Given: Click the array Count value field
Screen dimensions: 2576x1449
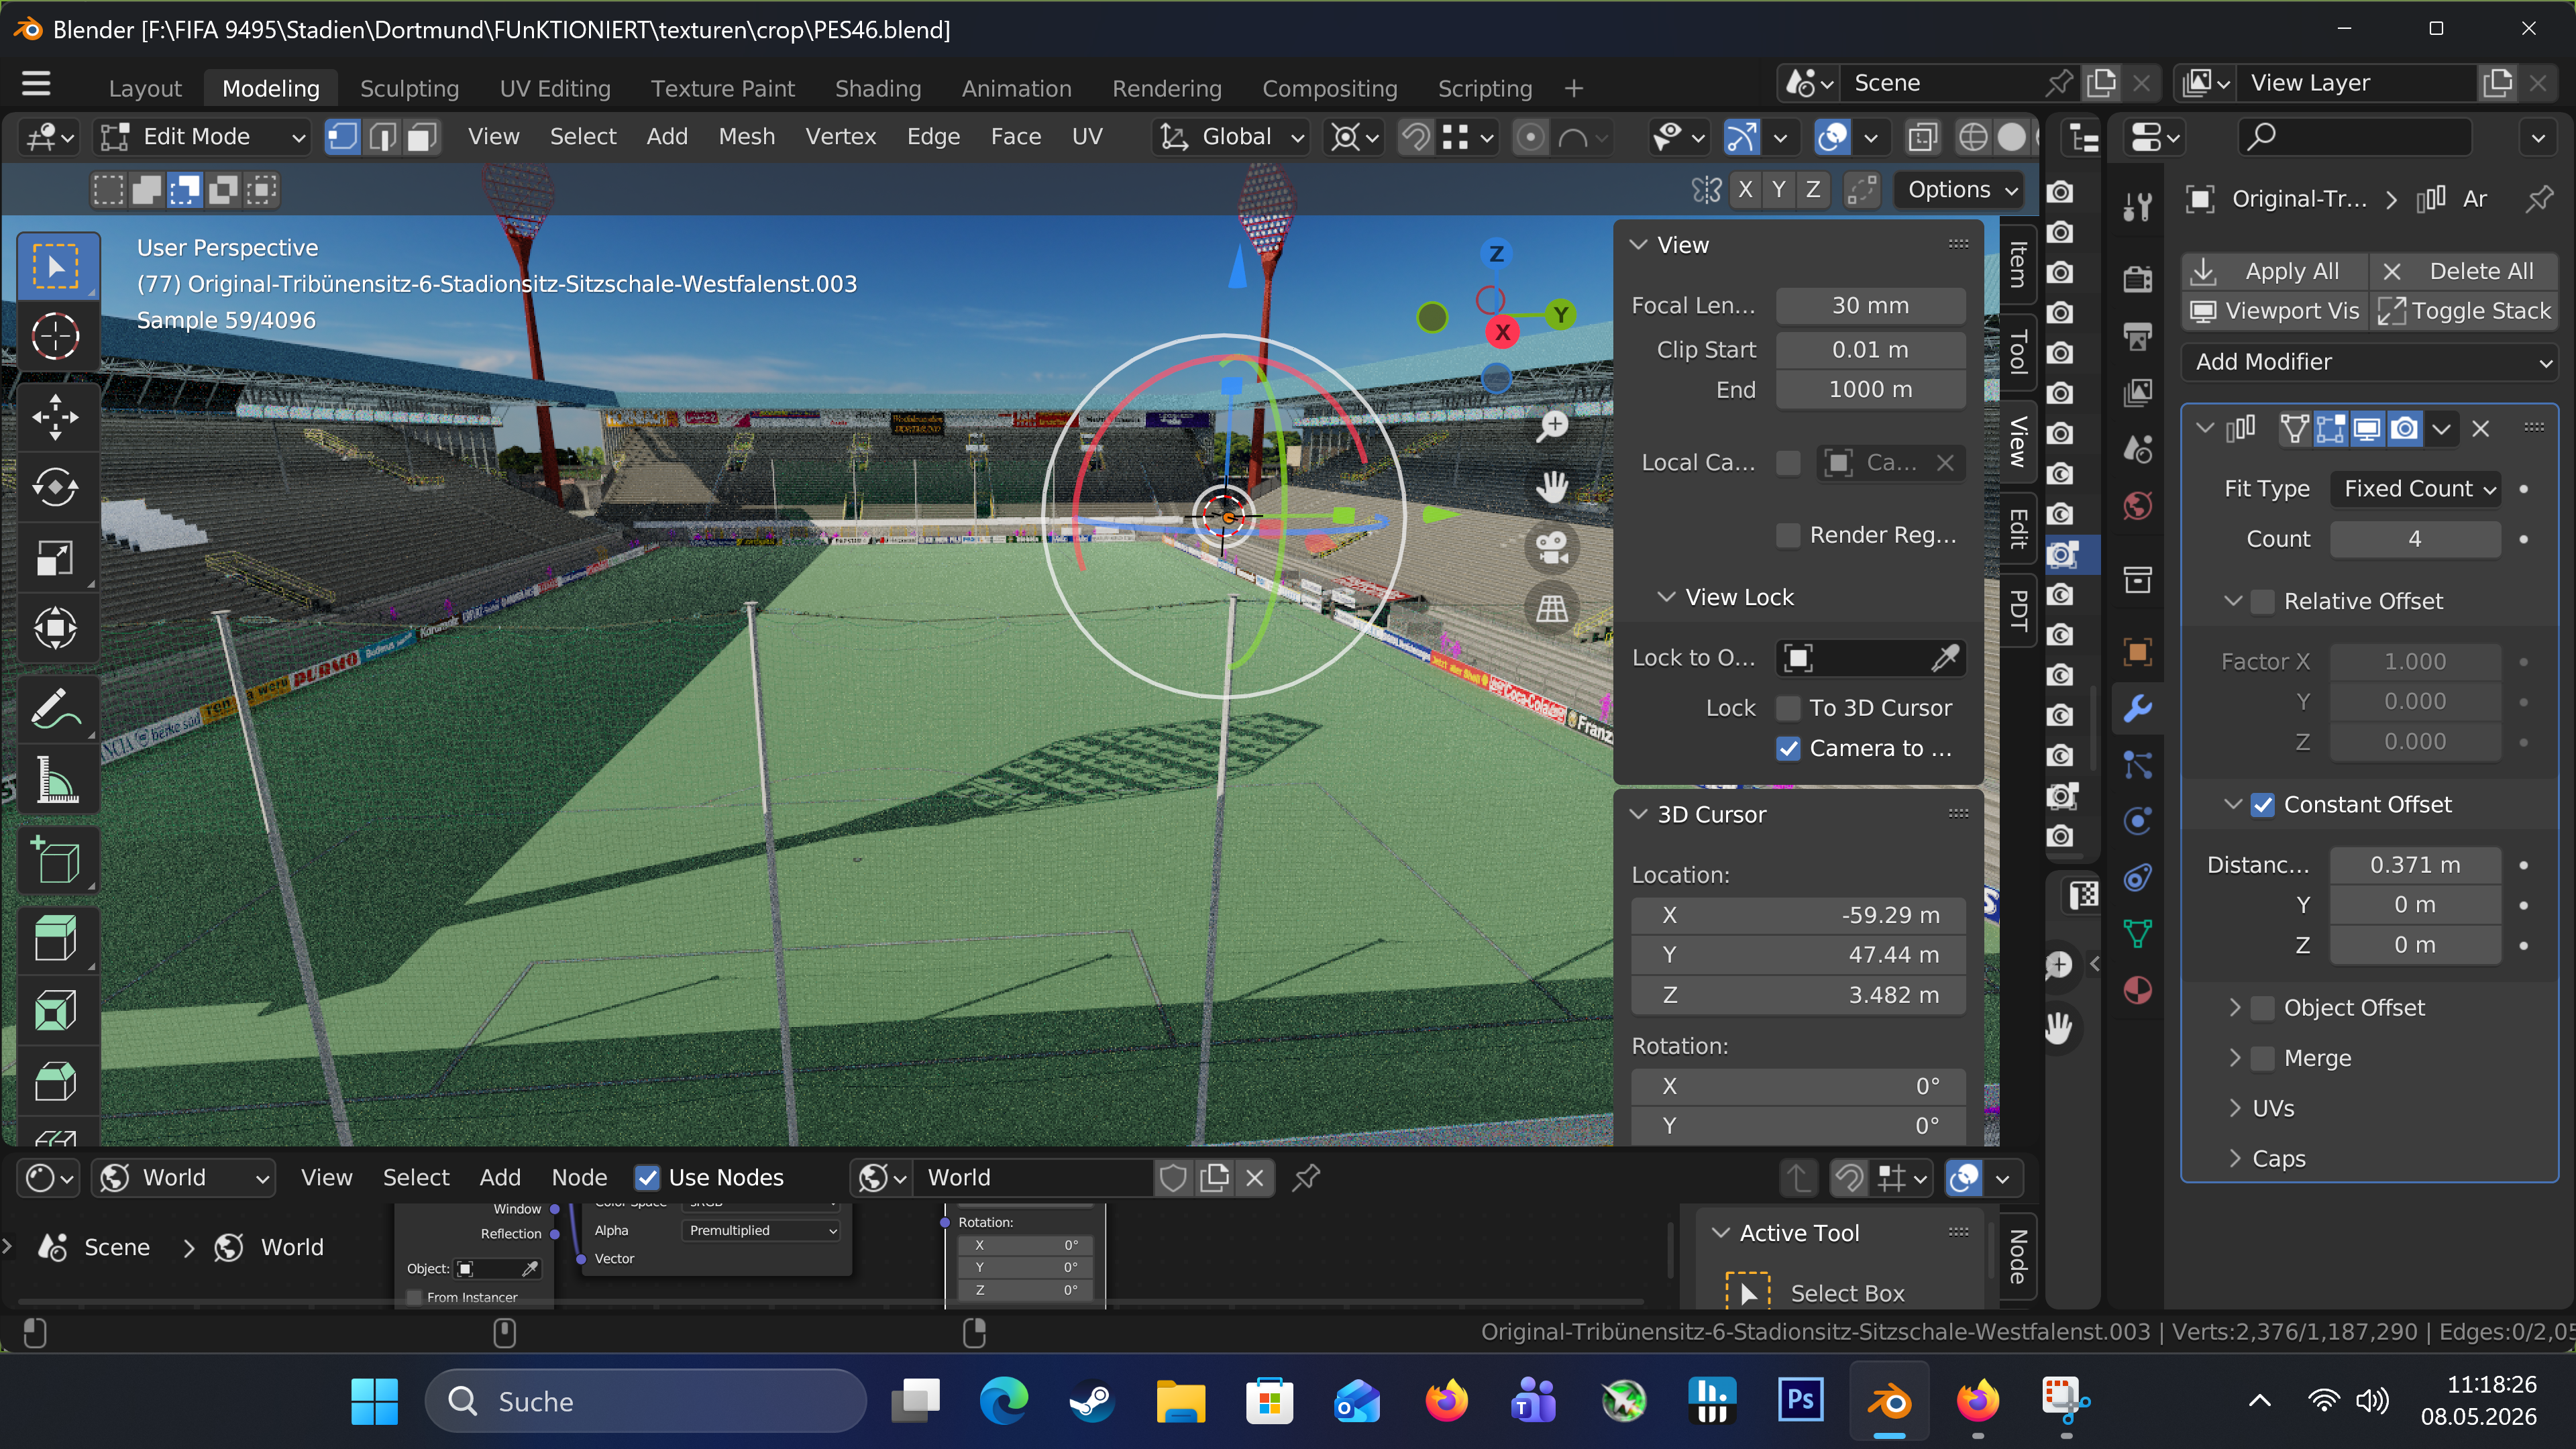Looking at the screenshot, I should [x=2415, y=539].
